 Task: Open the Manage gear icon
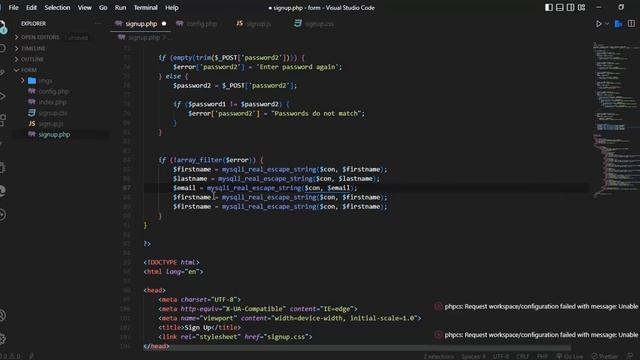2,338
